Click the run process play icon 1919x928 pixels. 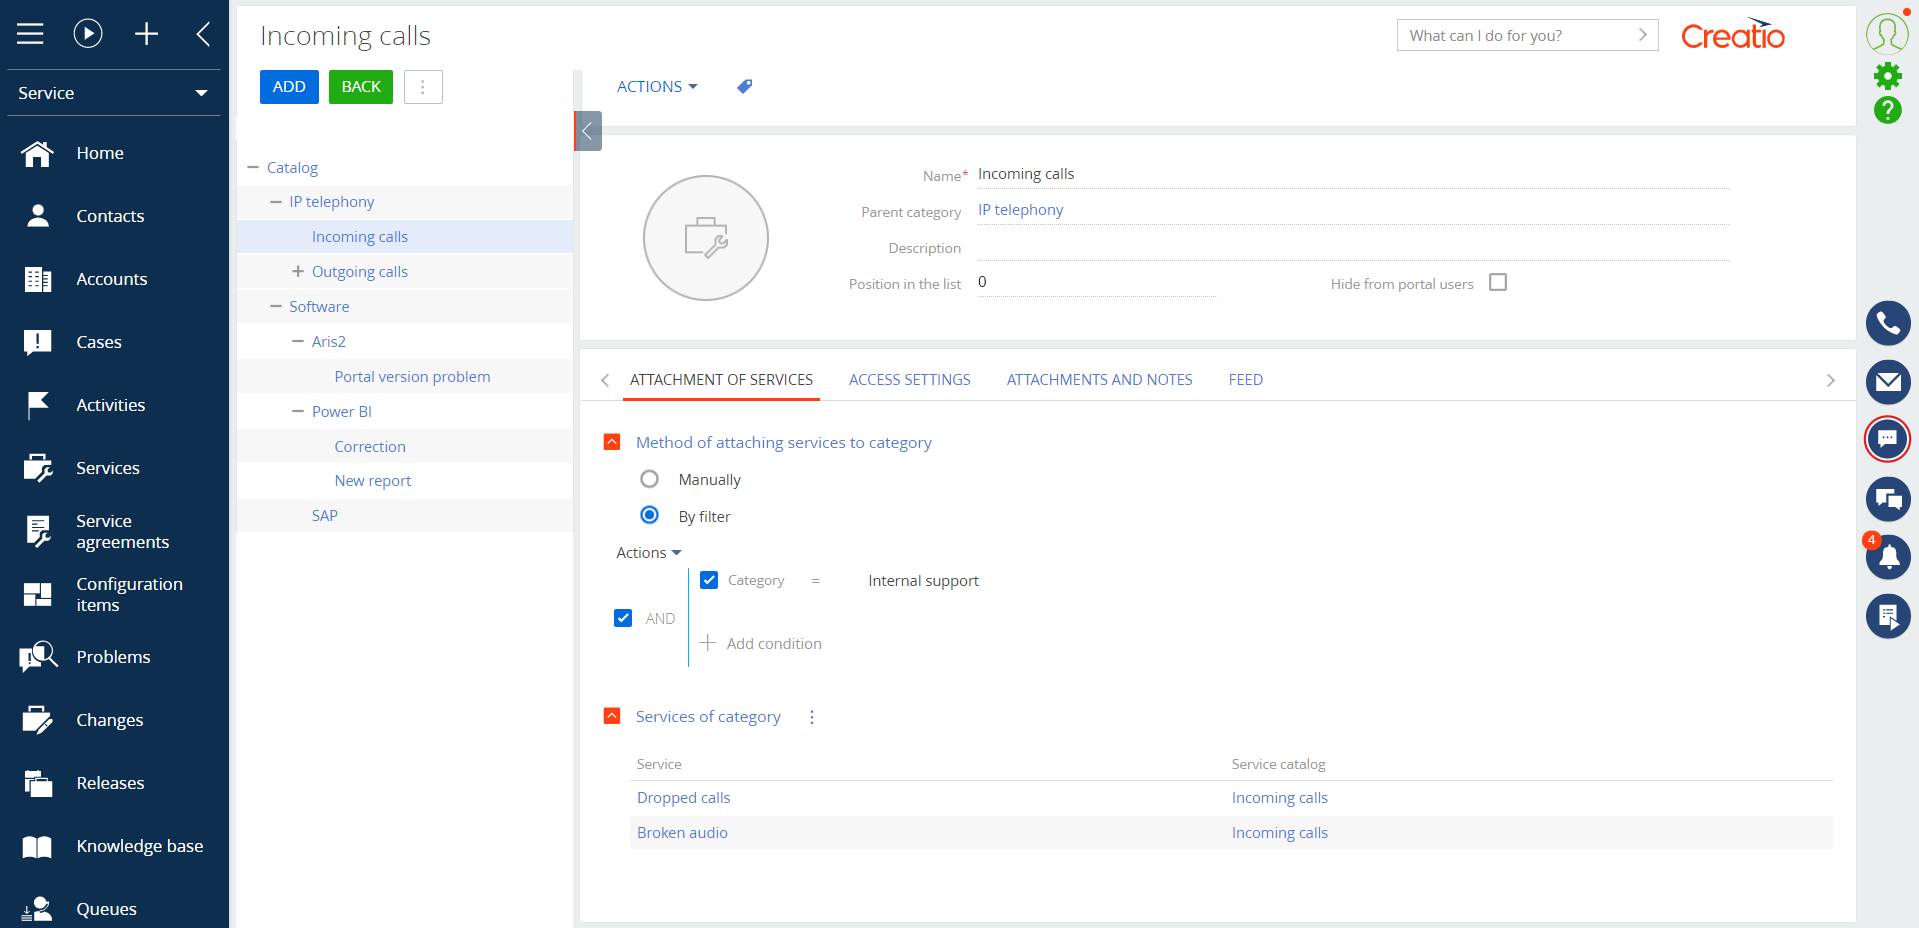[88, 34]
